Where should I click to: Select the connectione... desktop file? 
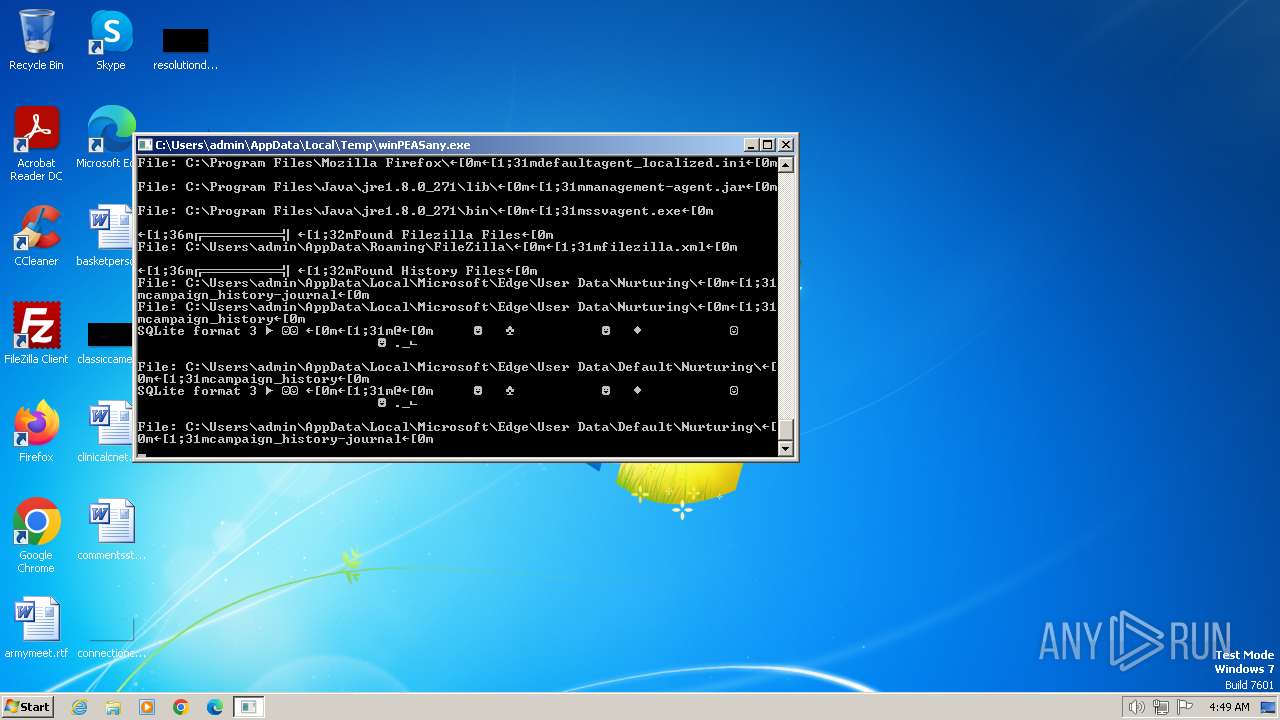tap(111, 640)
